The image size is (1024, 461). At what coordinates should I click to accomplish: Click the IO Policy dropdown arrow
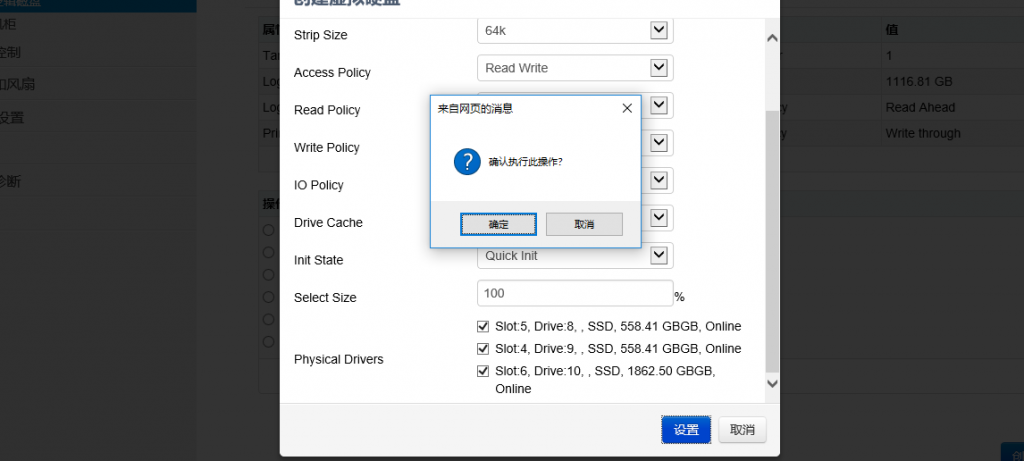coord(658,181)
